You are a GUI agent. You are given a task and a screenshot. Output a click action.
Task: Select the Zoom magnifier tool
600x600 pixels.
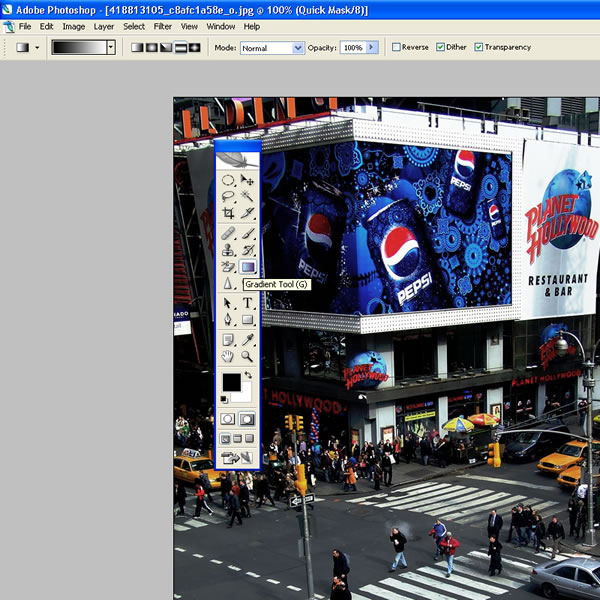(247, 355)
